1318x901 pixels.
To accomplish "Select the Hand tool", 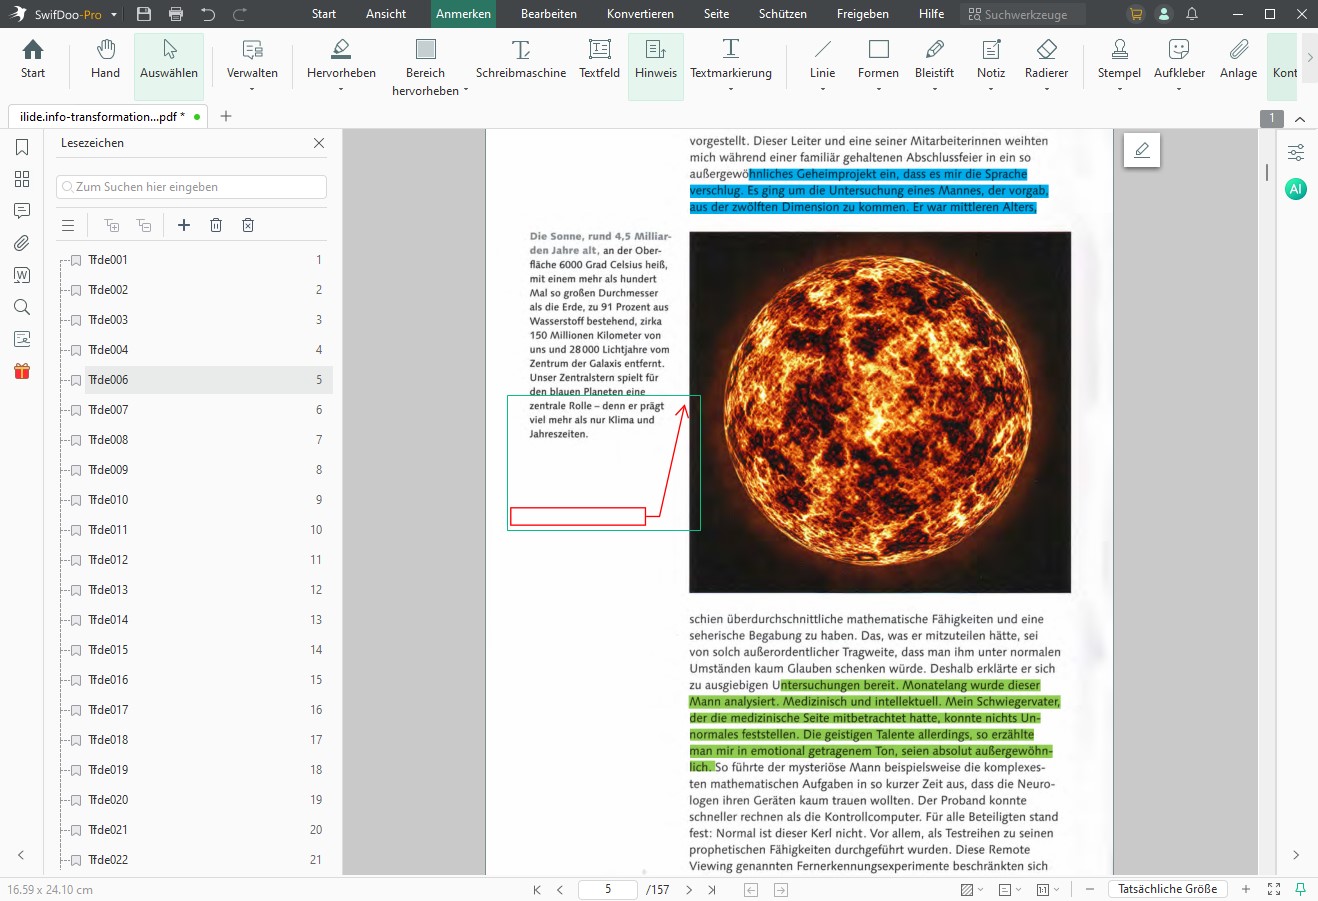I will (104, 62).
